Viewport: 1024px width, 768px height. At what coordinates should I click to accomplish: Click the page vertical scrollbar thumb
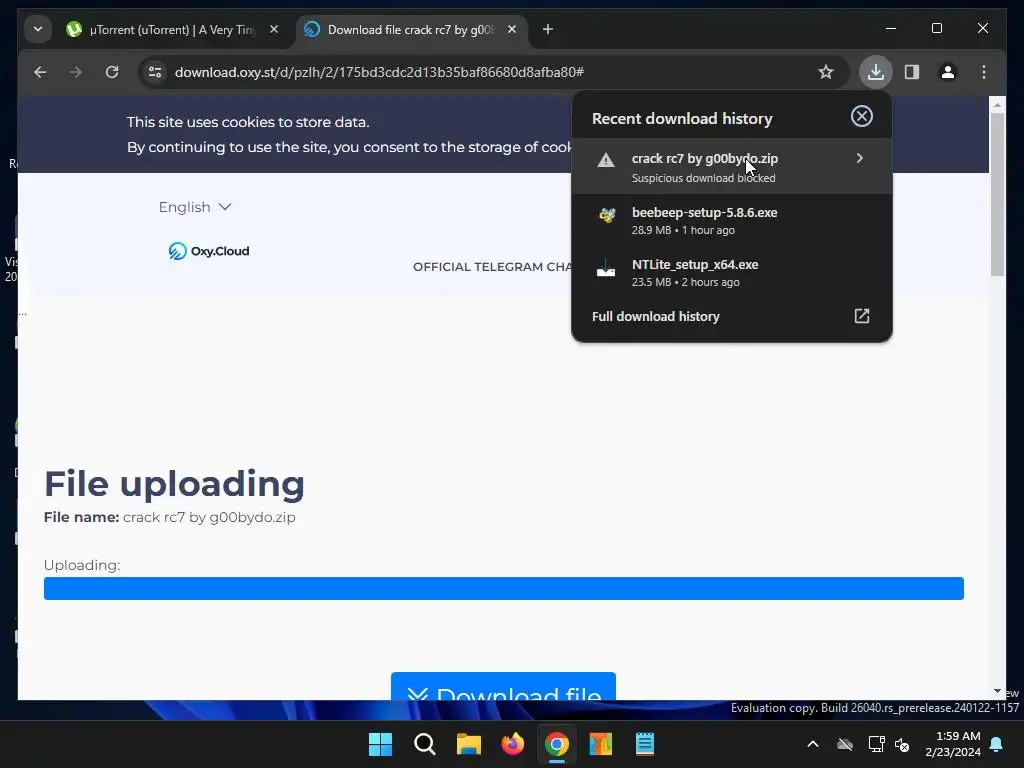coord(997,194)
